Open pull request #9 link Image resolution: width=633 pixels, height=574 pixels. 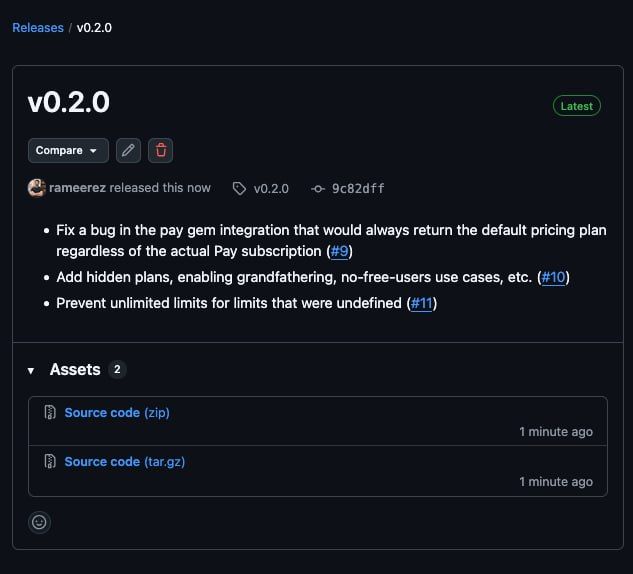click(x=341, y=251)
